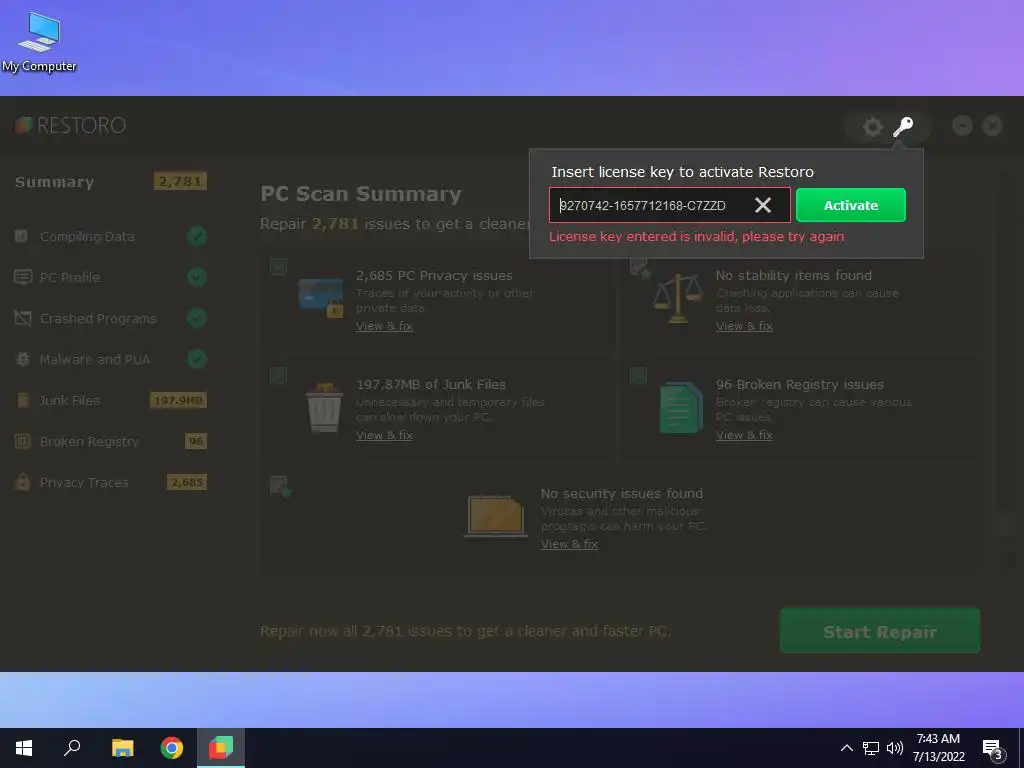Click the Activate button
Viewport: 1024px width, 768px height.
[850, 205]
